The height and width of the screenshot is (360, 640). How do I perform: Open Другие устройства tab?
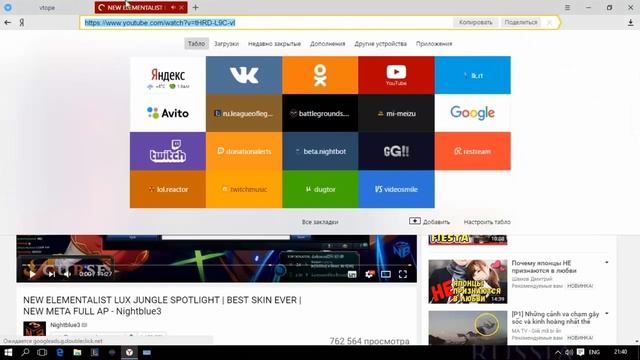click(x=380, y=44)
